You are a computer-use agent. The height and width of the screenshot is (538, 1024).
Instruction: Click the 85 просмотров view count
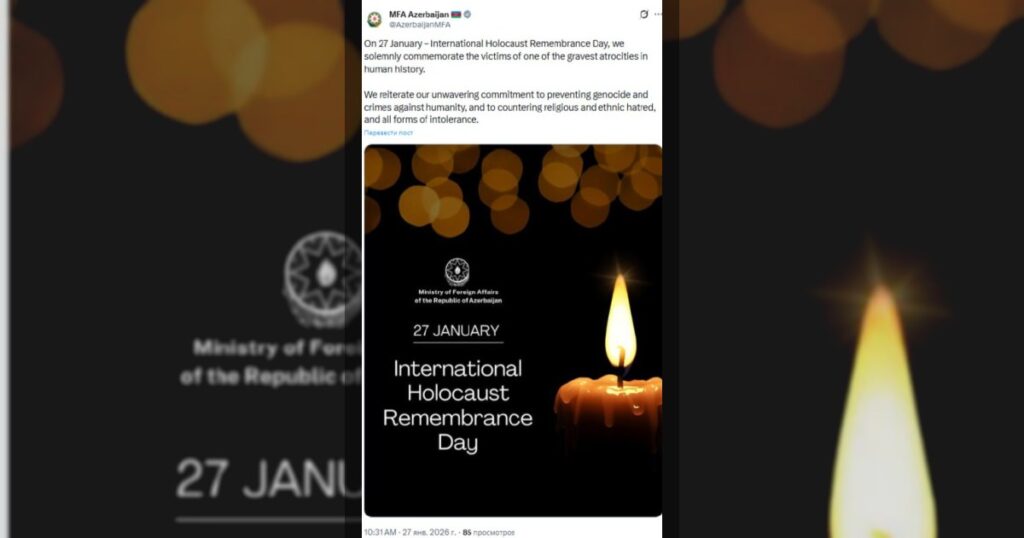click(x=488, y=533)
